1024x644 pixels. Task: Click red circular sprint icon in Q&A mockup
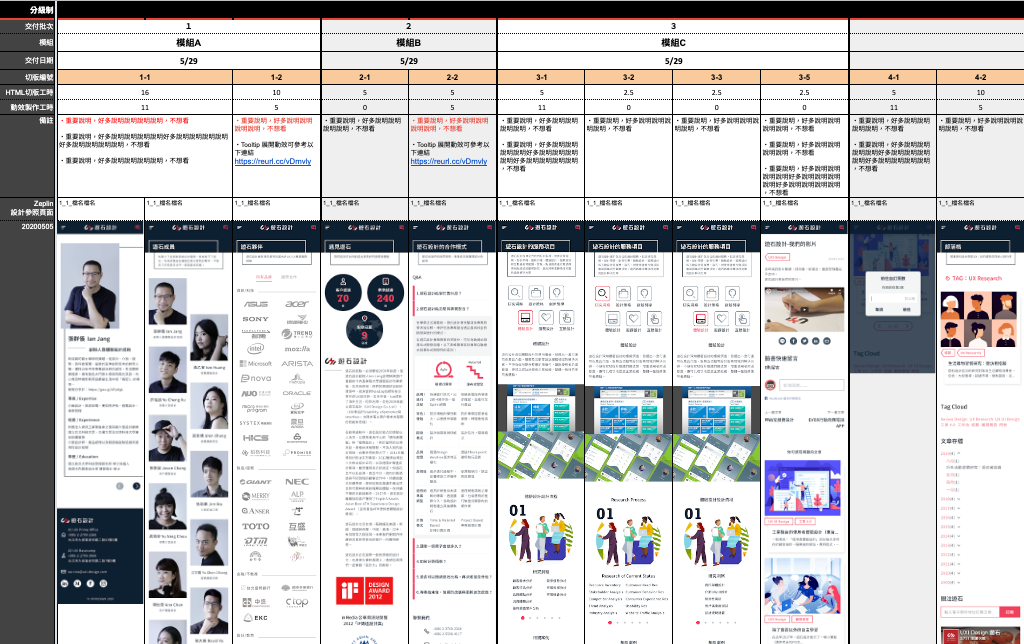pos(444,370)
